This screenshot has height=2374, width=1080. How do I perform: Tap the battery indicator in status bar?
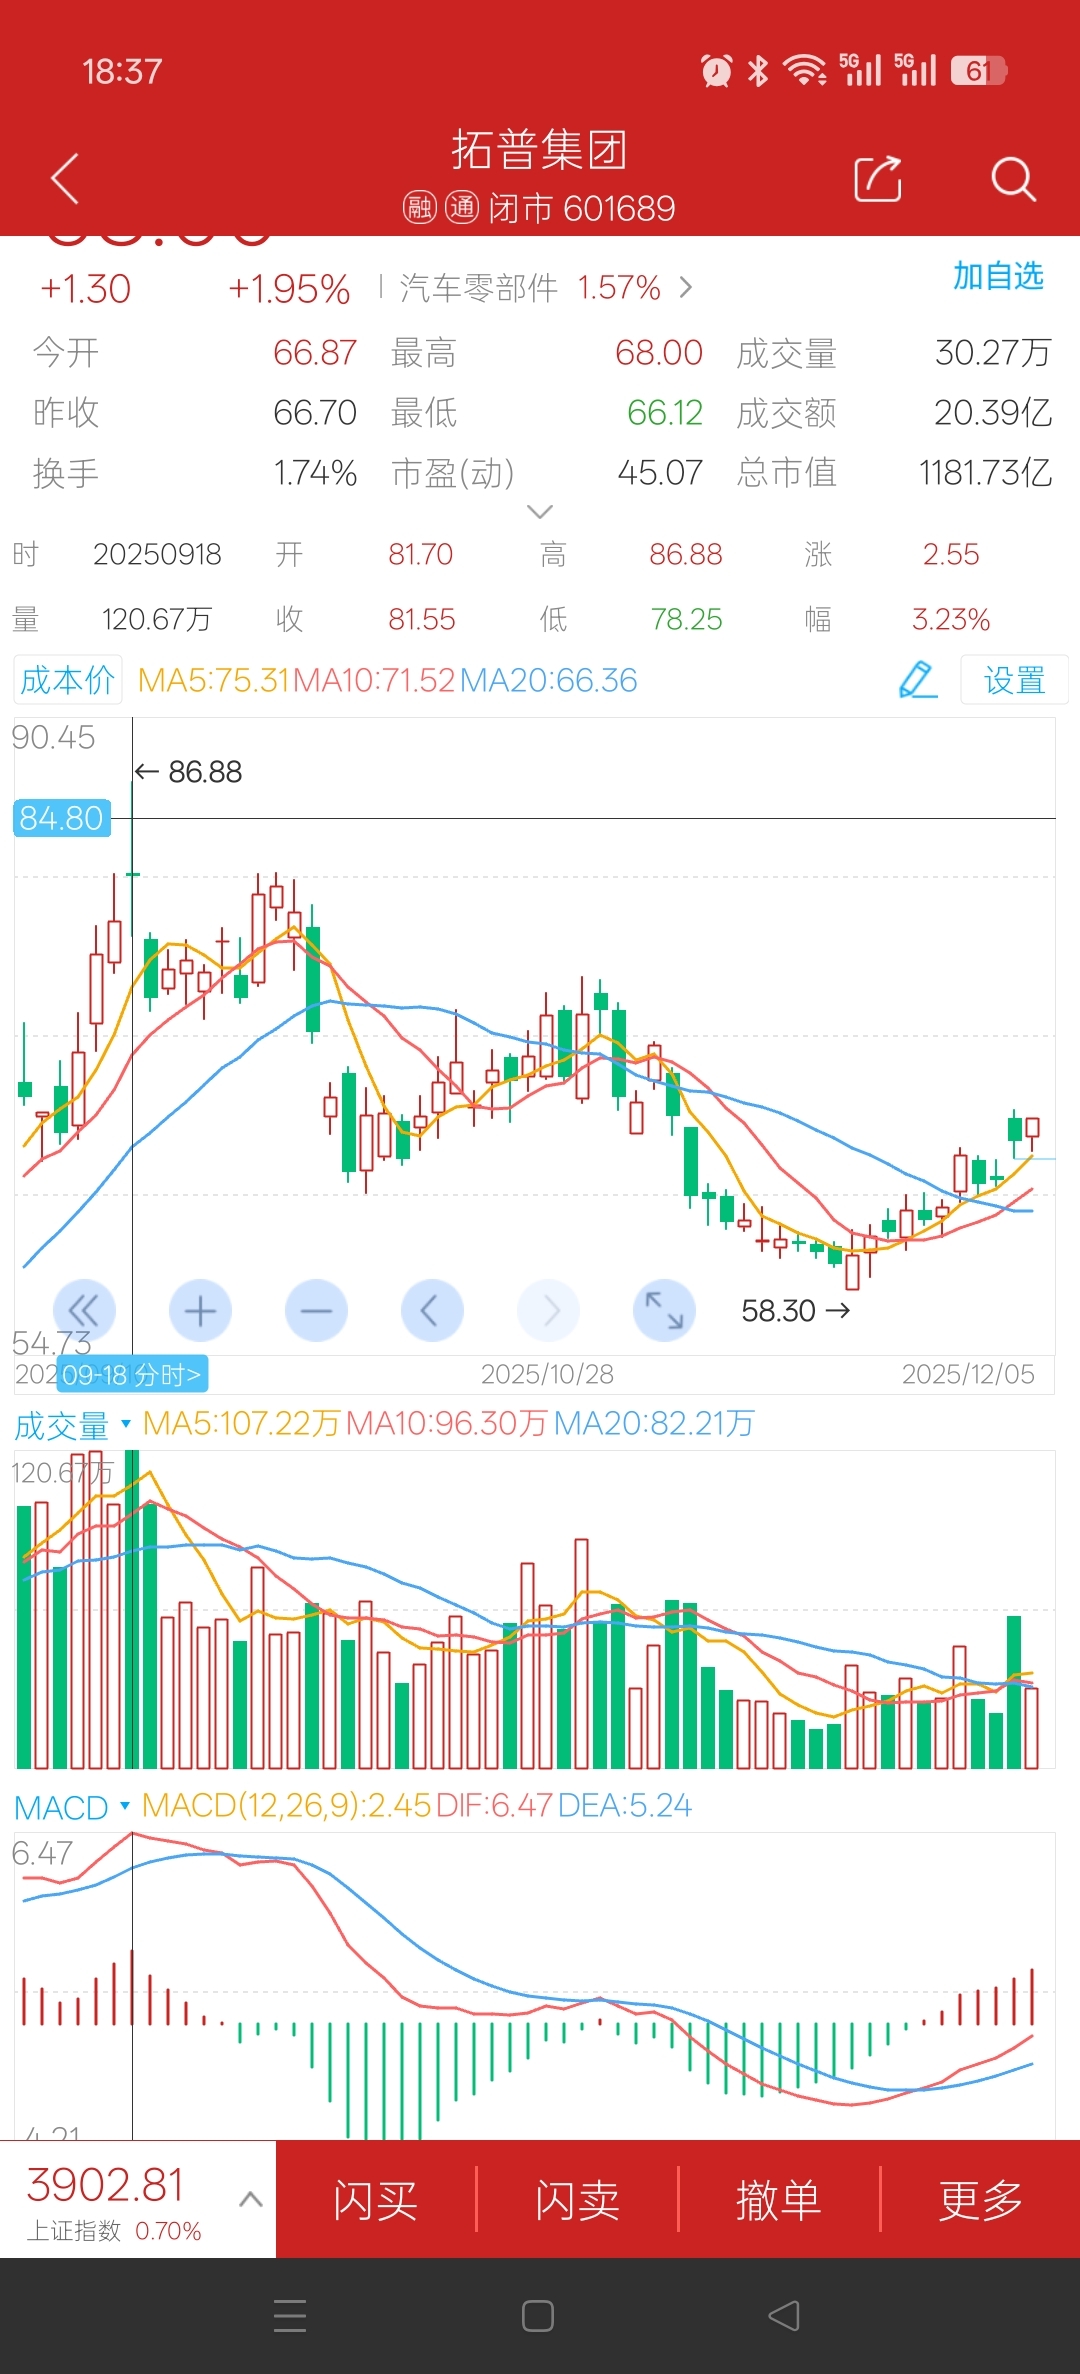(979, 71)
